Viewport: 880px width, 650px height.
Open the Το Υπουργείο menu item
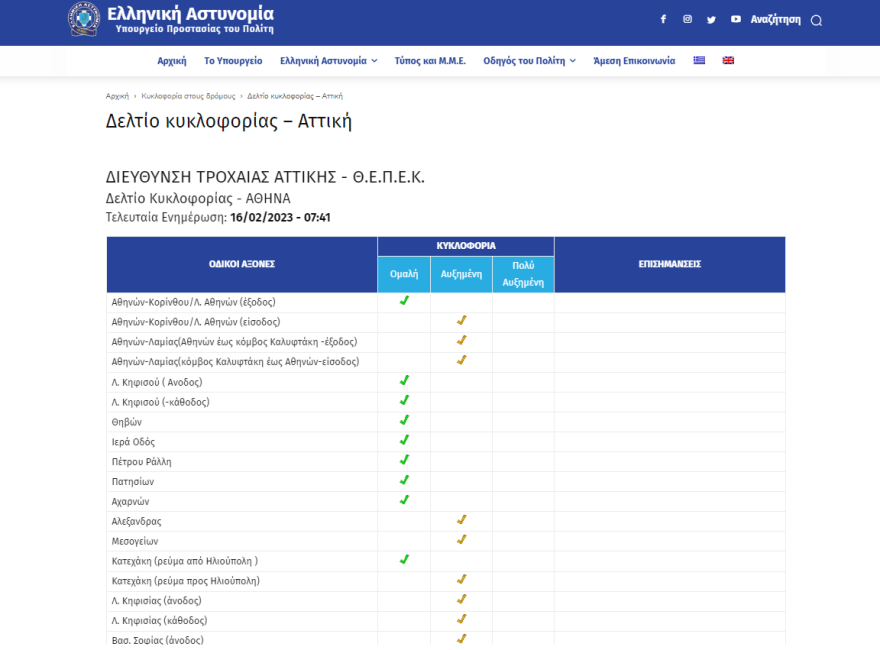pyautogui.click(x=233, y=61)
